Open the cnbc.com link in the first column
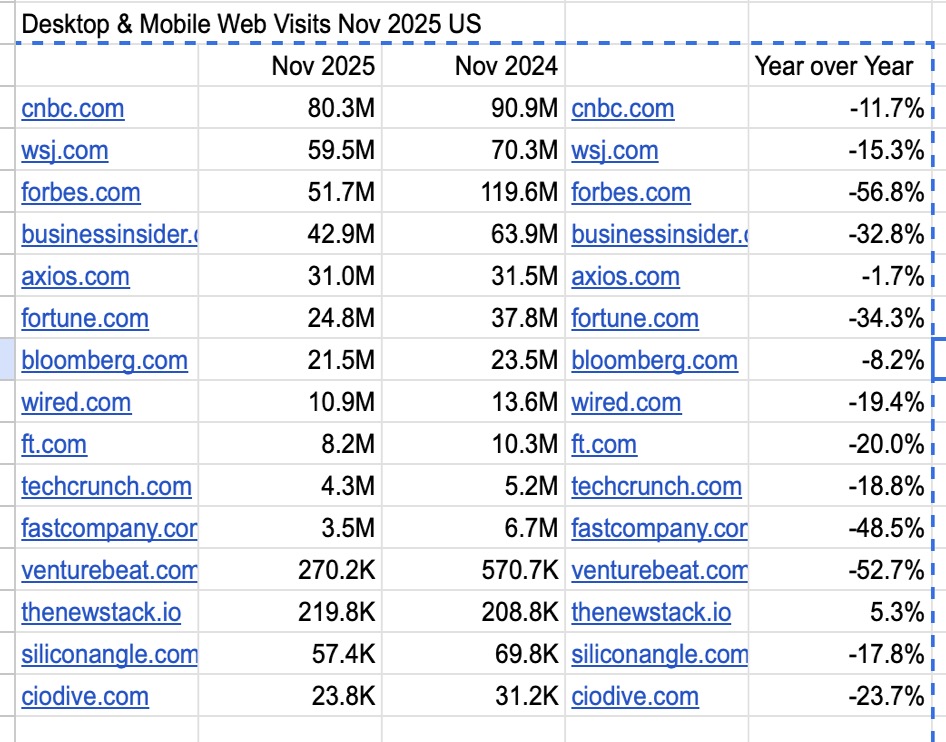 pyautogui.click(x=73, y=109)
